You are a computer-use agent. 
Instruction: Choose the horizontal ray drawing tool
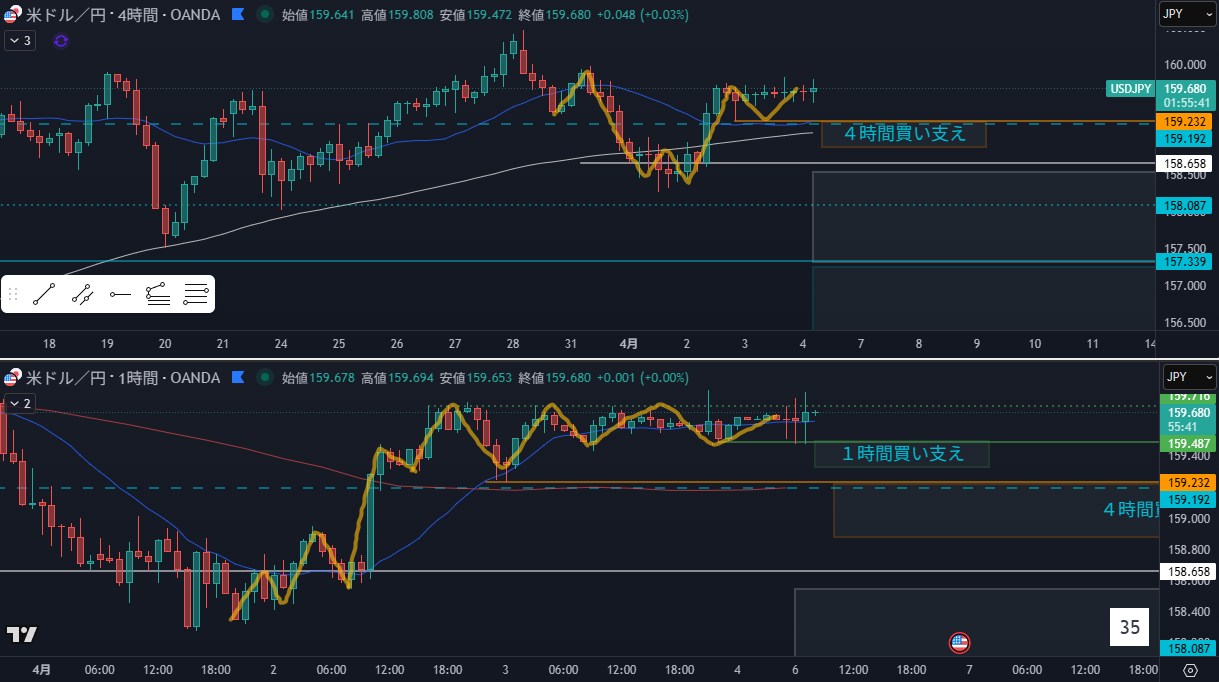(x=120, y=294)
